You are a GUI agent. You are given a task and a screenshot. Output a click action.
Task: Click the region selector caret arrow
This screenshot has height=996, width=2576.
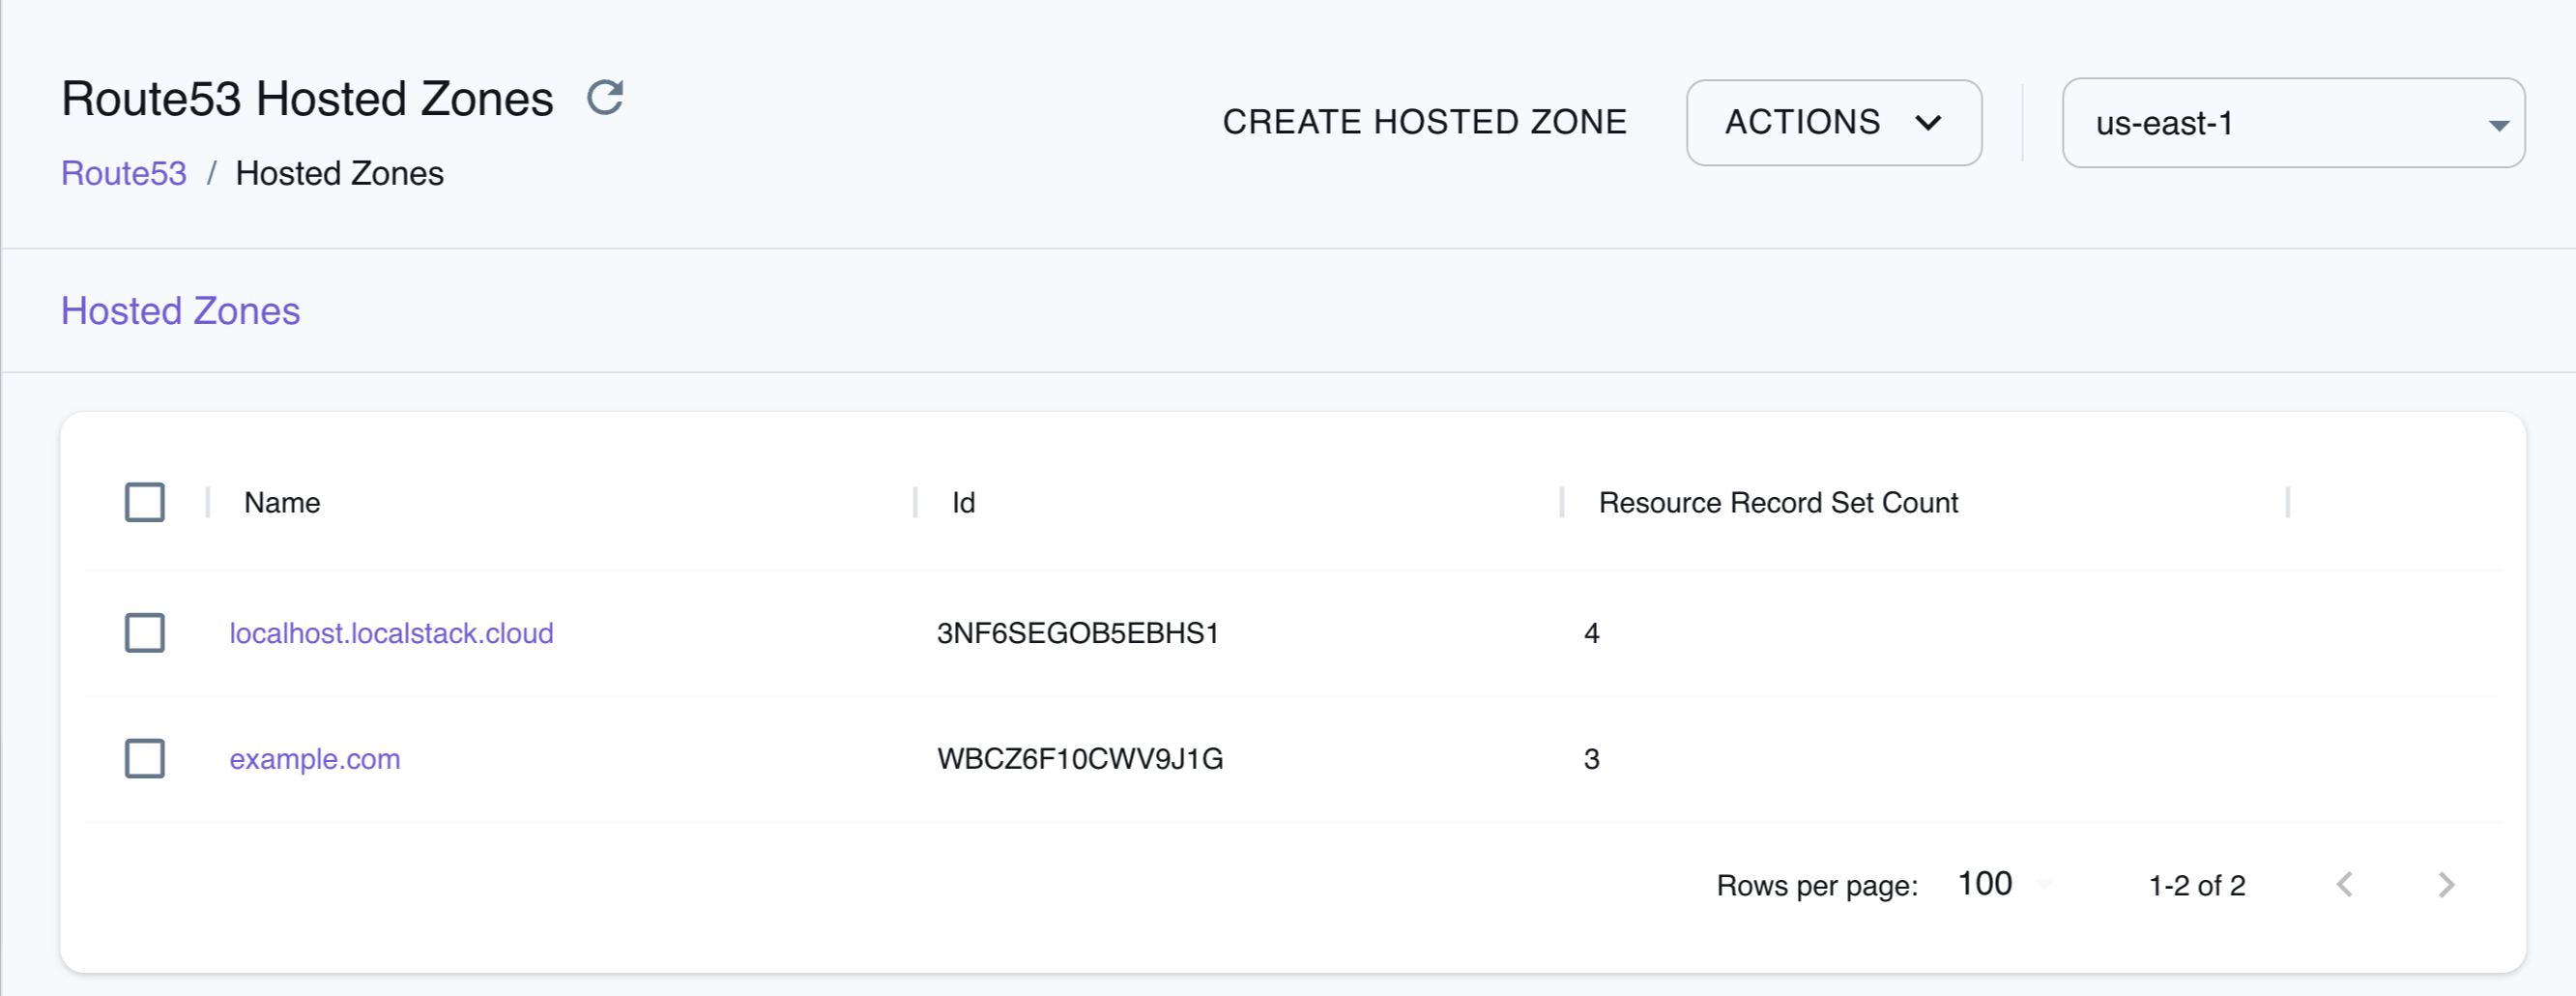2498,125
